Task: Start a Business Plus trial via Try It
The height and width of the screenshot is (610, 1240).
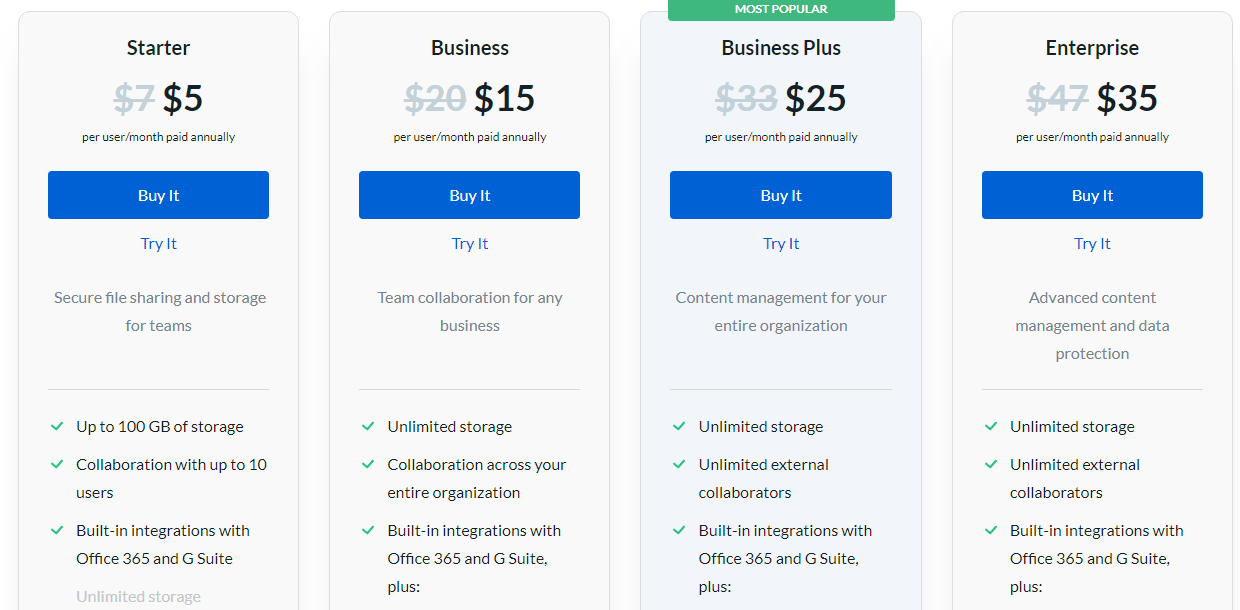Action: click(x=781, y=244)
